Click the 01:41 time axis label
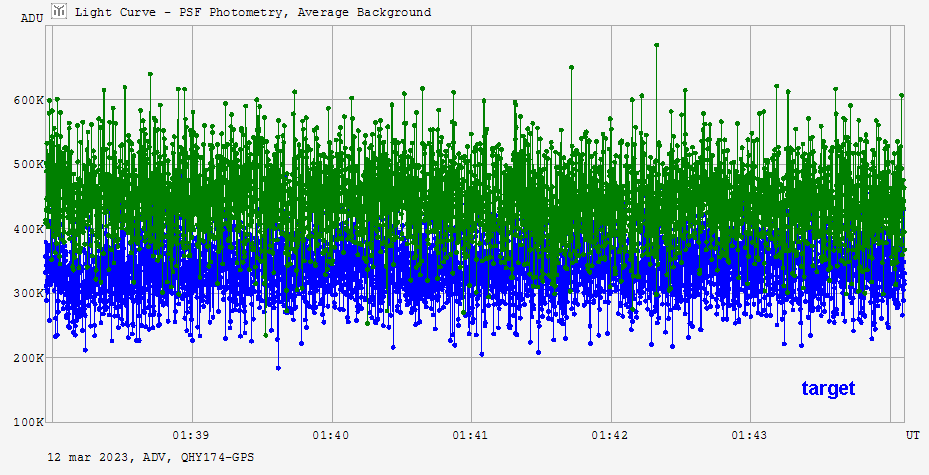The width and height of the screenshot is (929, 475). [470, 435]
